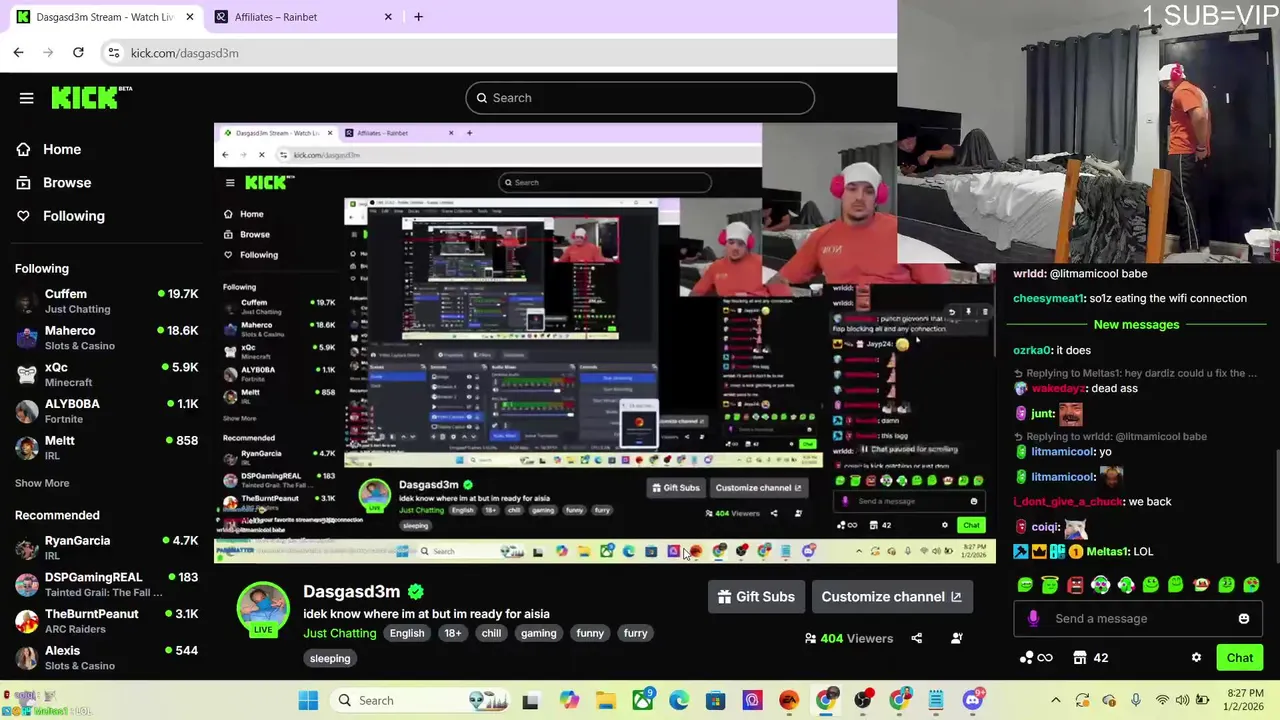Open a new browser tab

[x=418, y=17]
